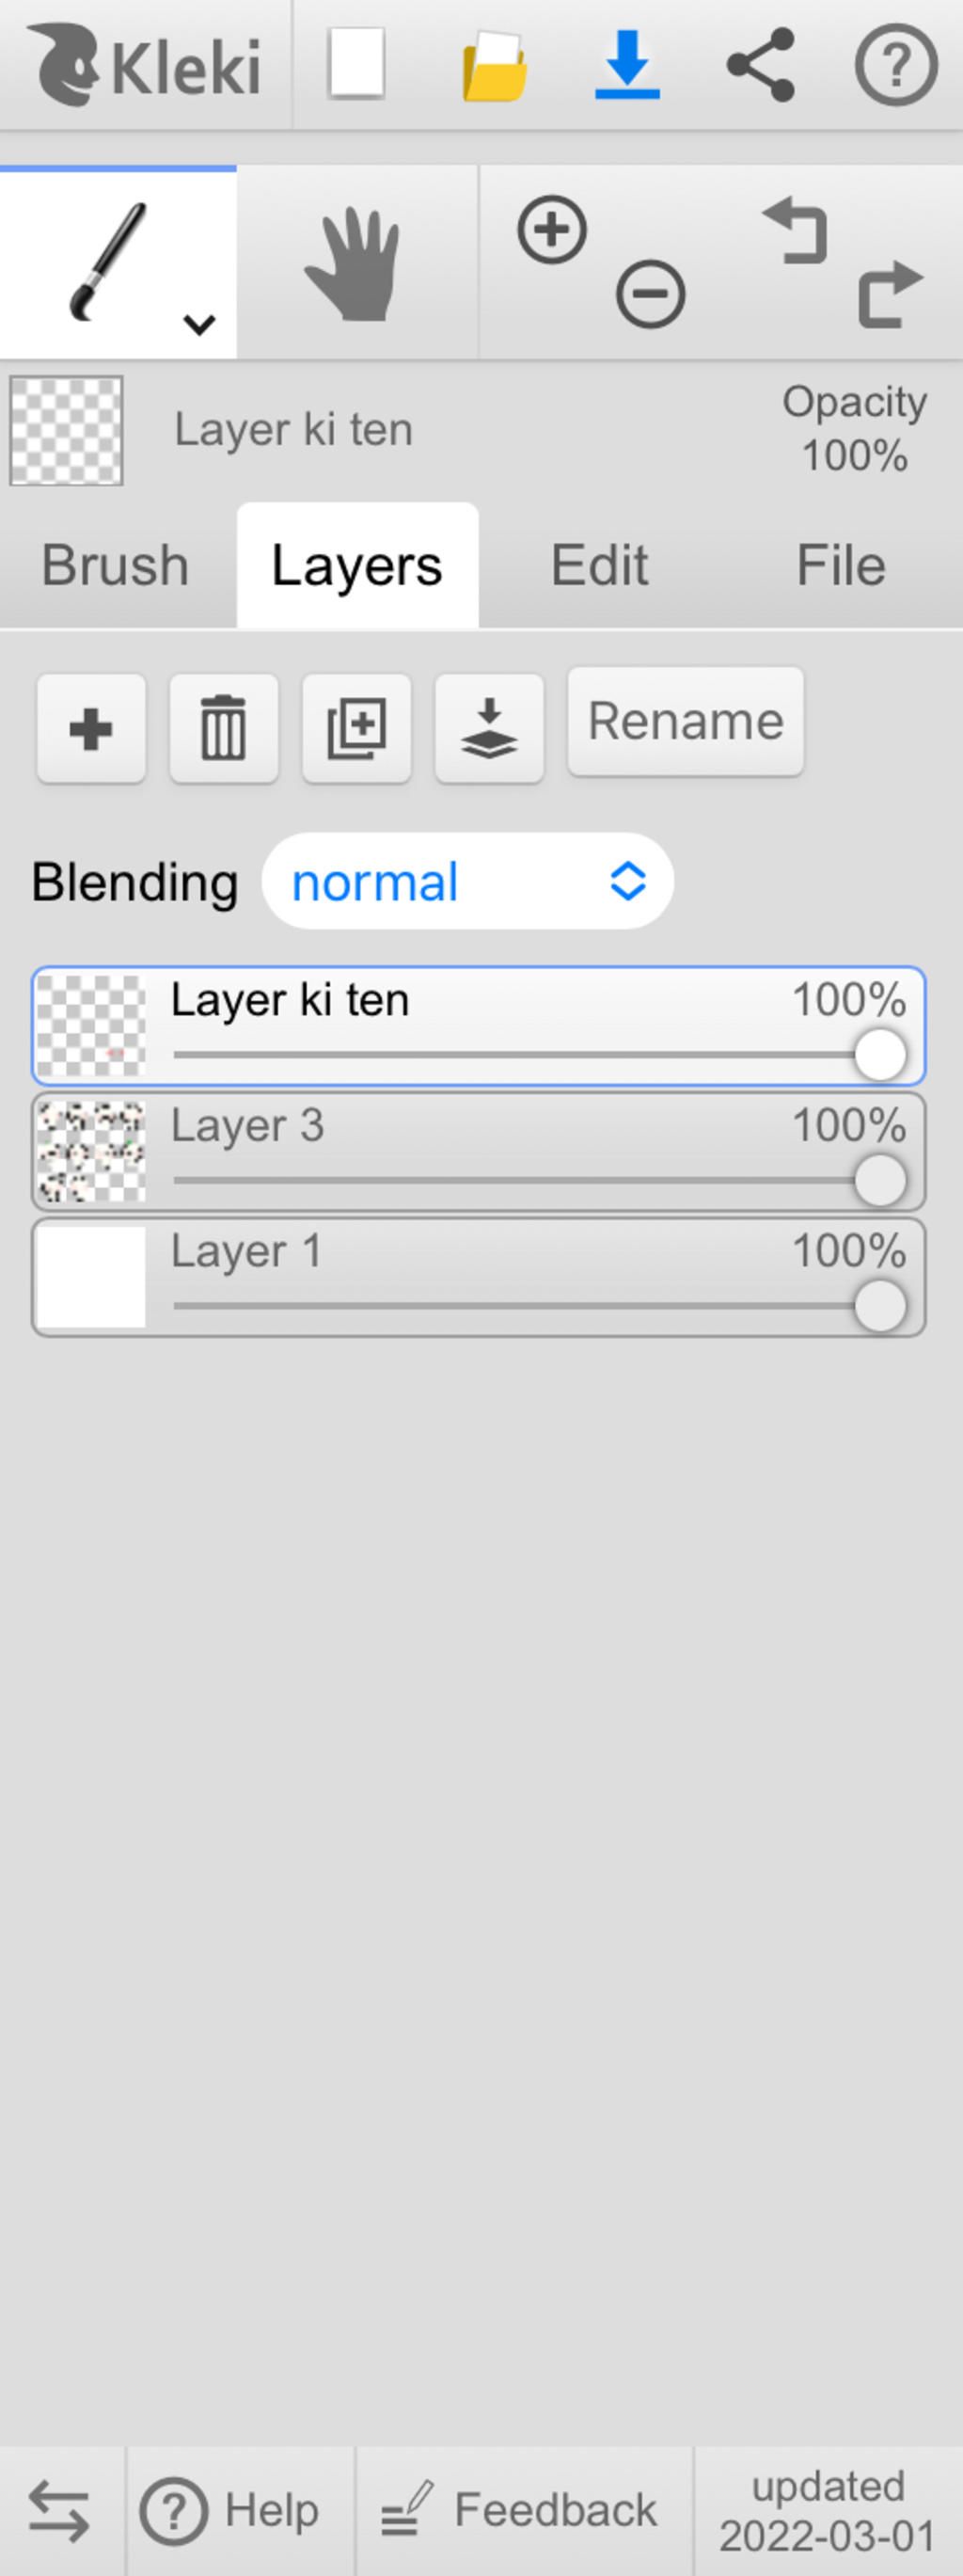Viewport: 963px width, 2576px height.
Task: Click the Rename button
Action: click(x=686, y=721)
